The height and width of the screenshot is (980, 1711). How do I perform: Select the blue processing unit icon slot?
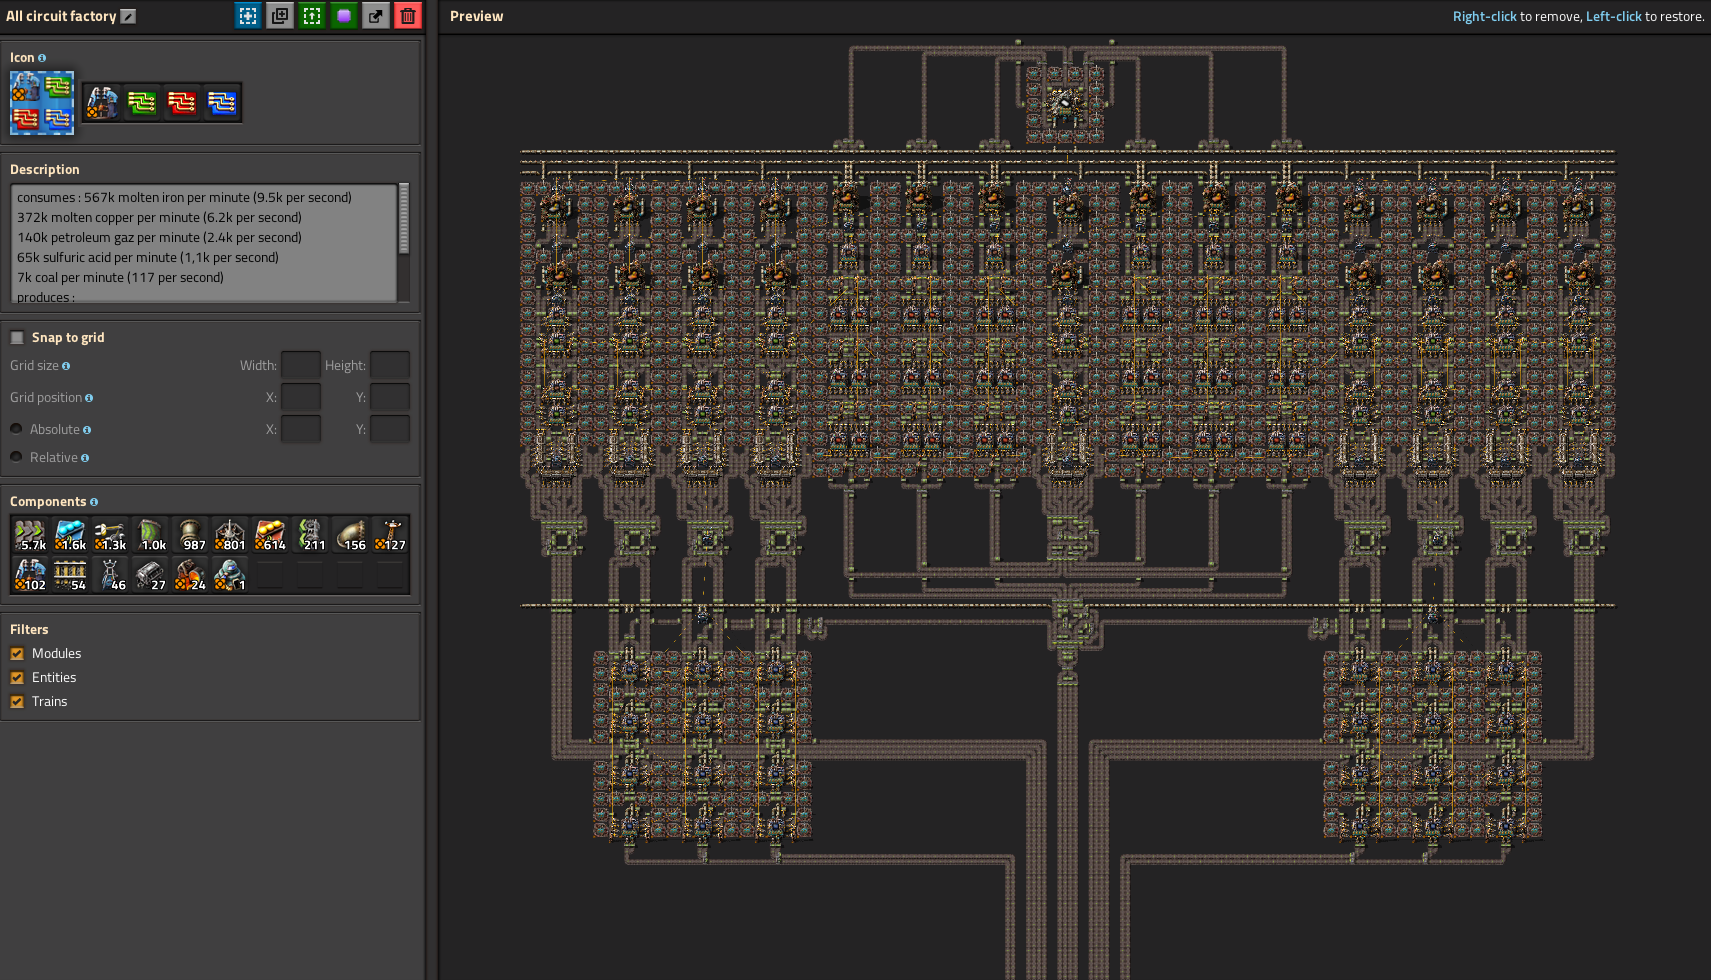[x=222, y=102]
